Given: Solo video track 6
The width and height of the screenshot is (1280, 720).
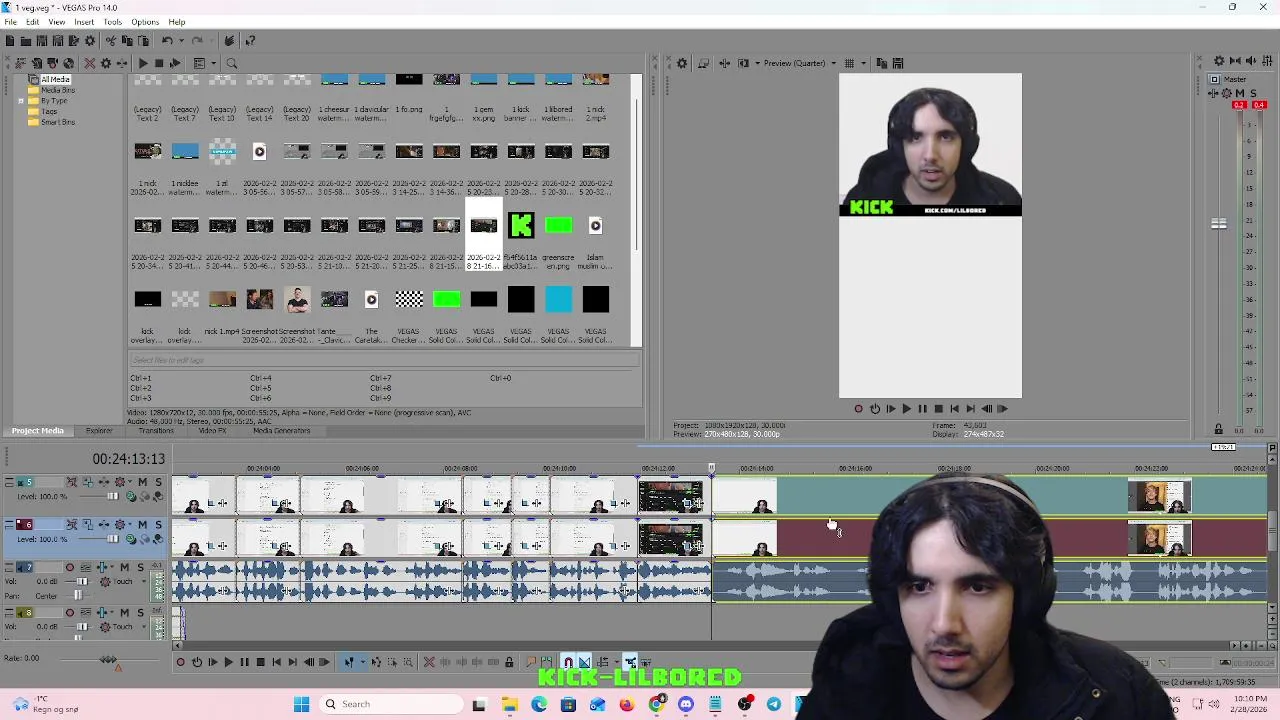Looking at the screenshot, I should [x=158, y=524].
